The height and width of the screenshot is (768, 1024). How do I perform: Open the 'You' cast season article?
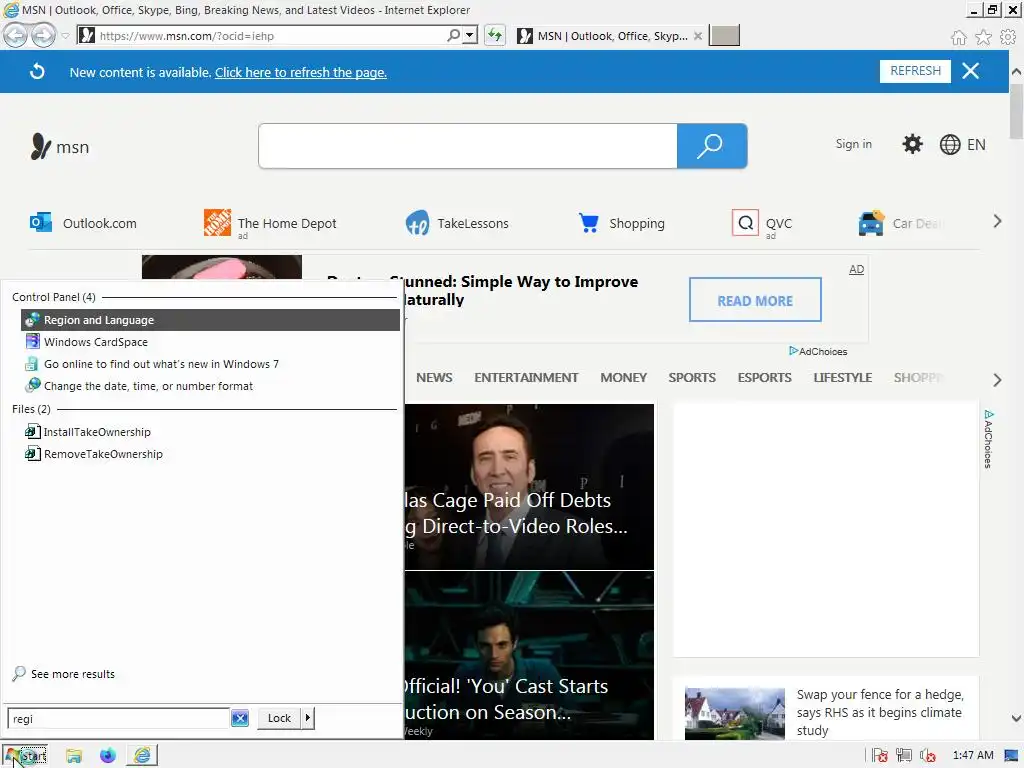tap(529, 656)
